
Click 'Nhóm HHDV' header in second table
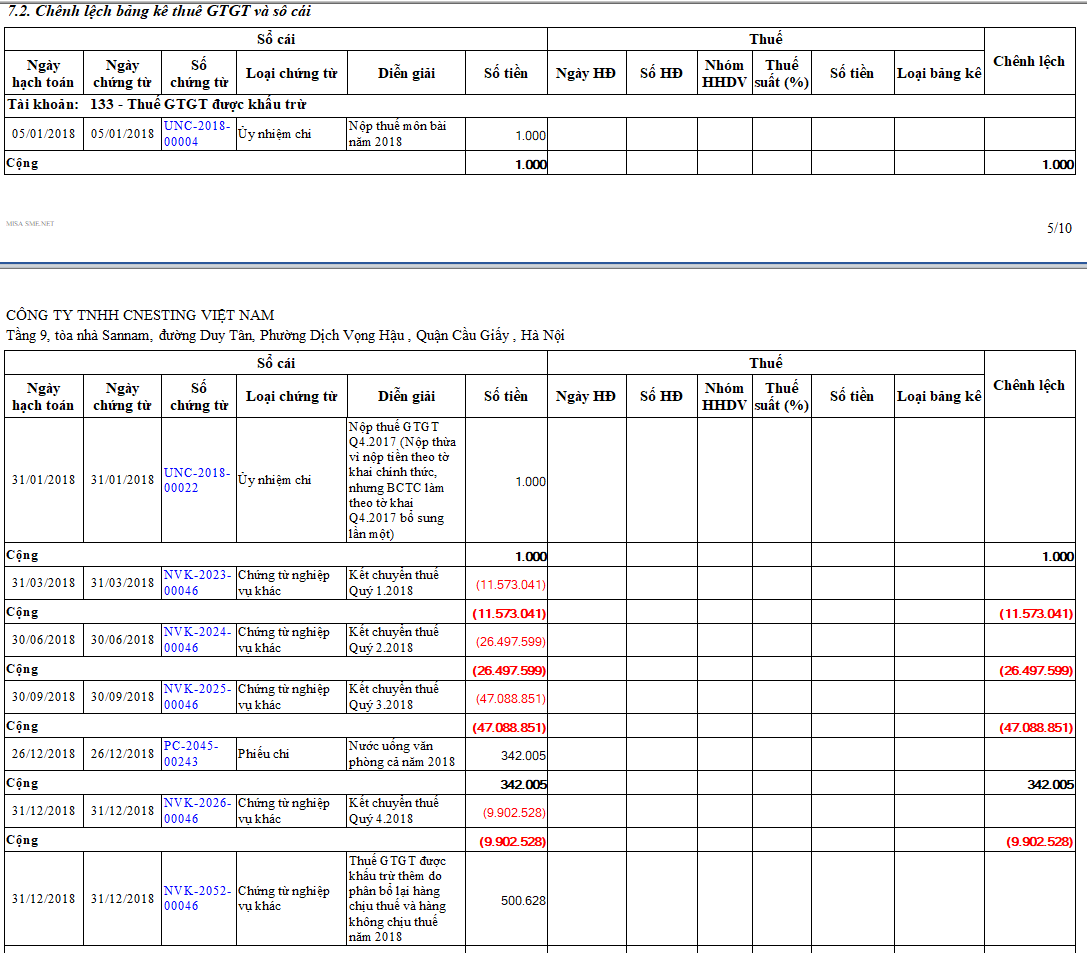pos(724,396)
